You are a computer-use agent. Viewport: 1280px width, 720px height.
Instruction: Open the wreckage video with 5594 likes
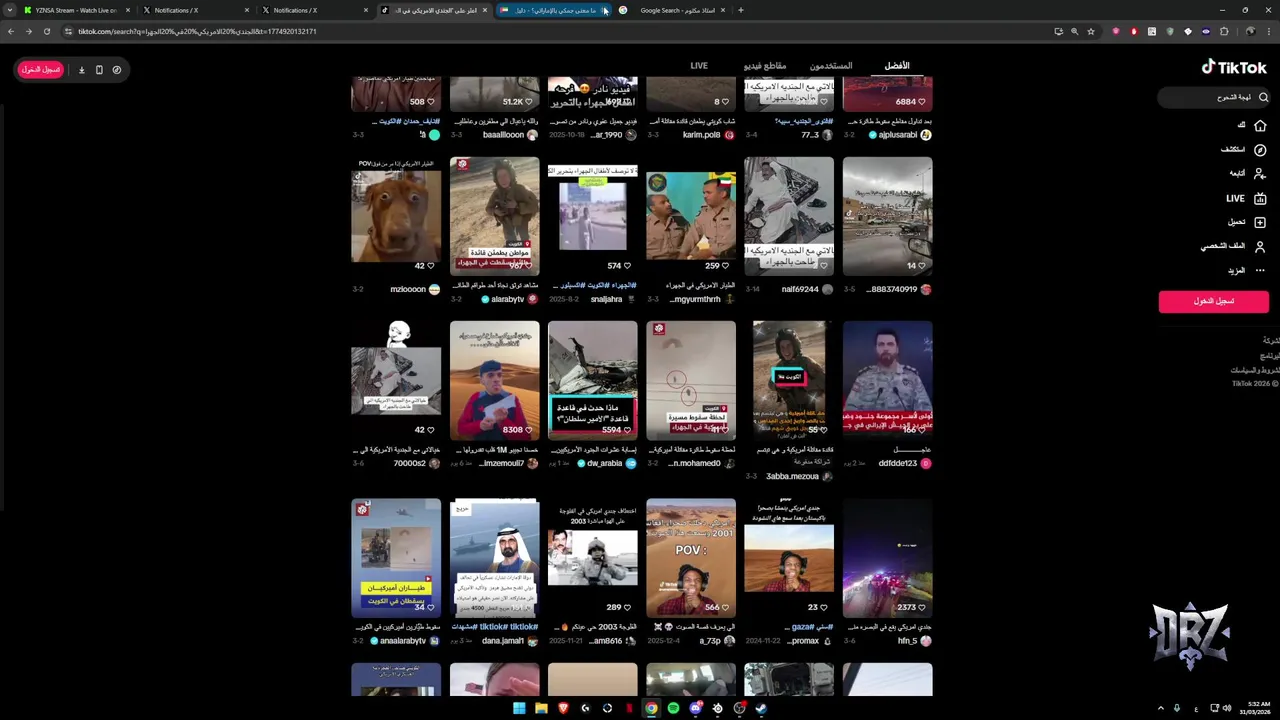point(592,380)
